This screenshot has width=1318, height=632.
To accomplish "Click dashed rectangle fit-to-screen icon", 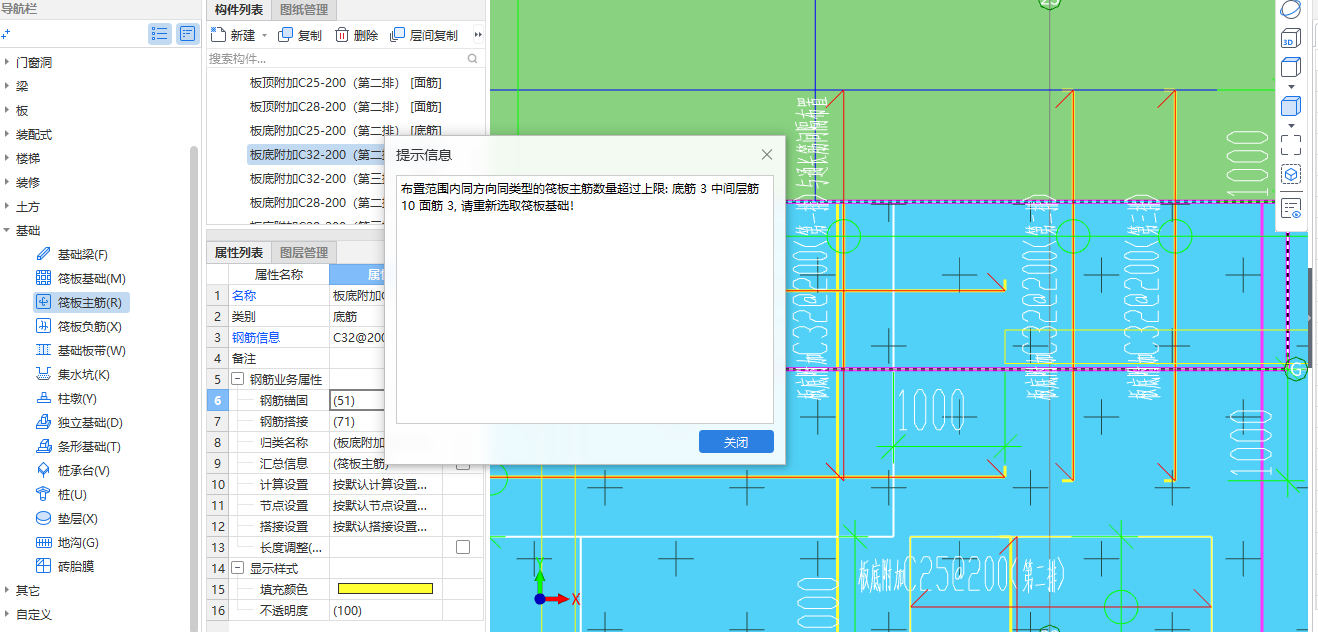I will tap(1291, 145).
